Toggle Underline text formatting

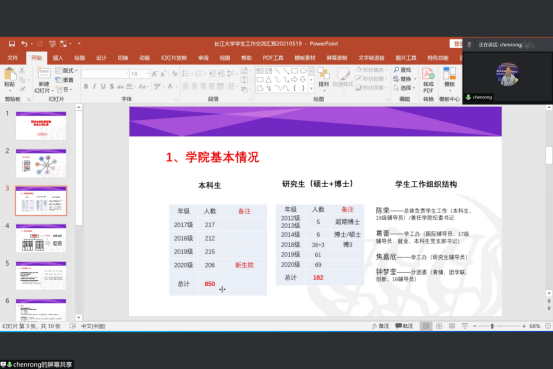point(103,86)
